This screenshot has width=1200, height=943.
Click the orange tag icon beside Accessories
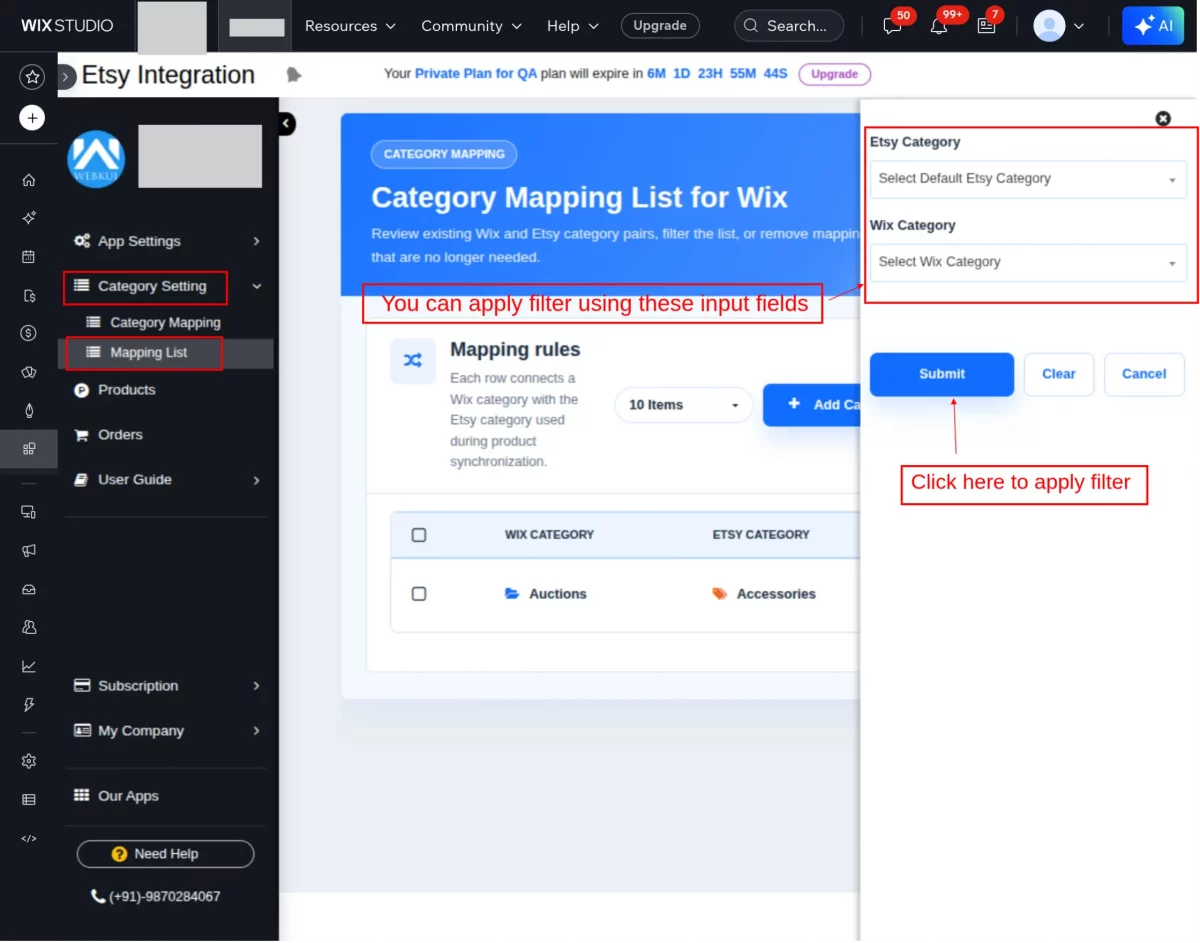click(x=720, y=594)
